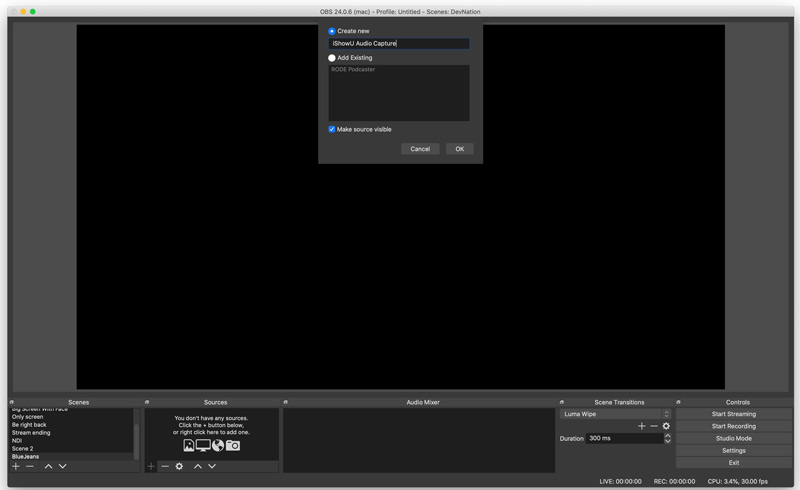Move scene up in Scenes list
This screenshot has height=490, width=800.
48,466
